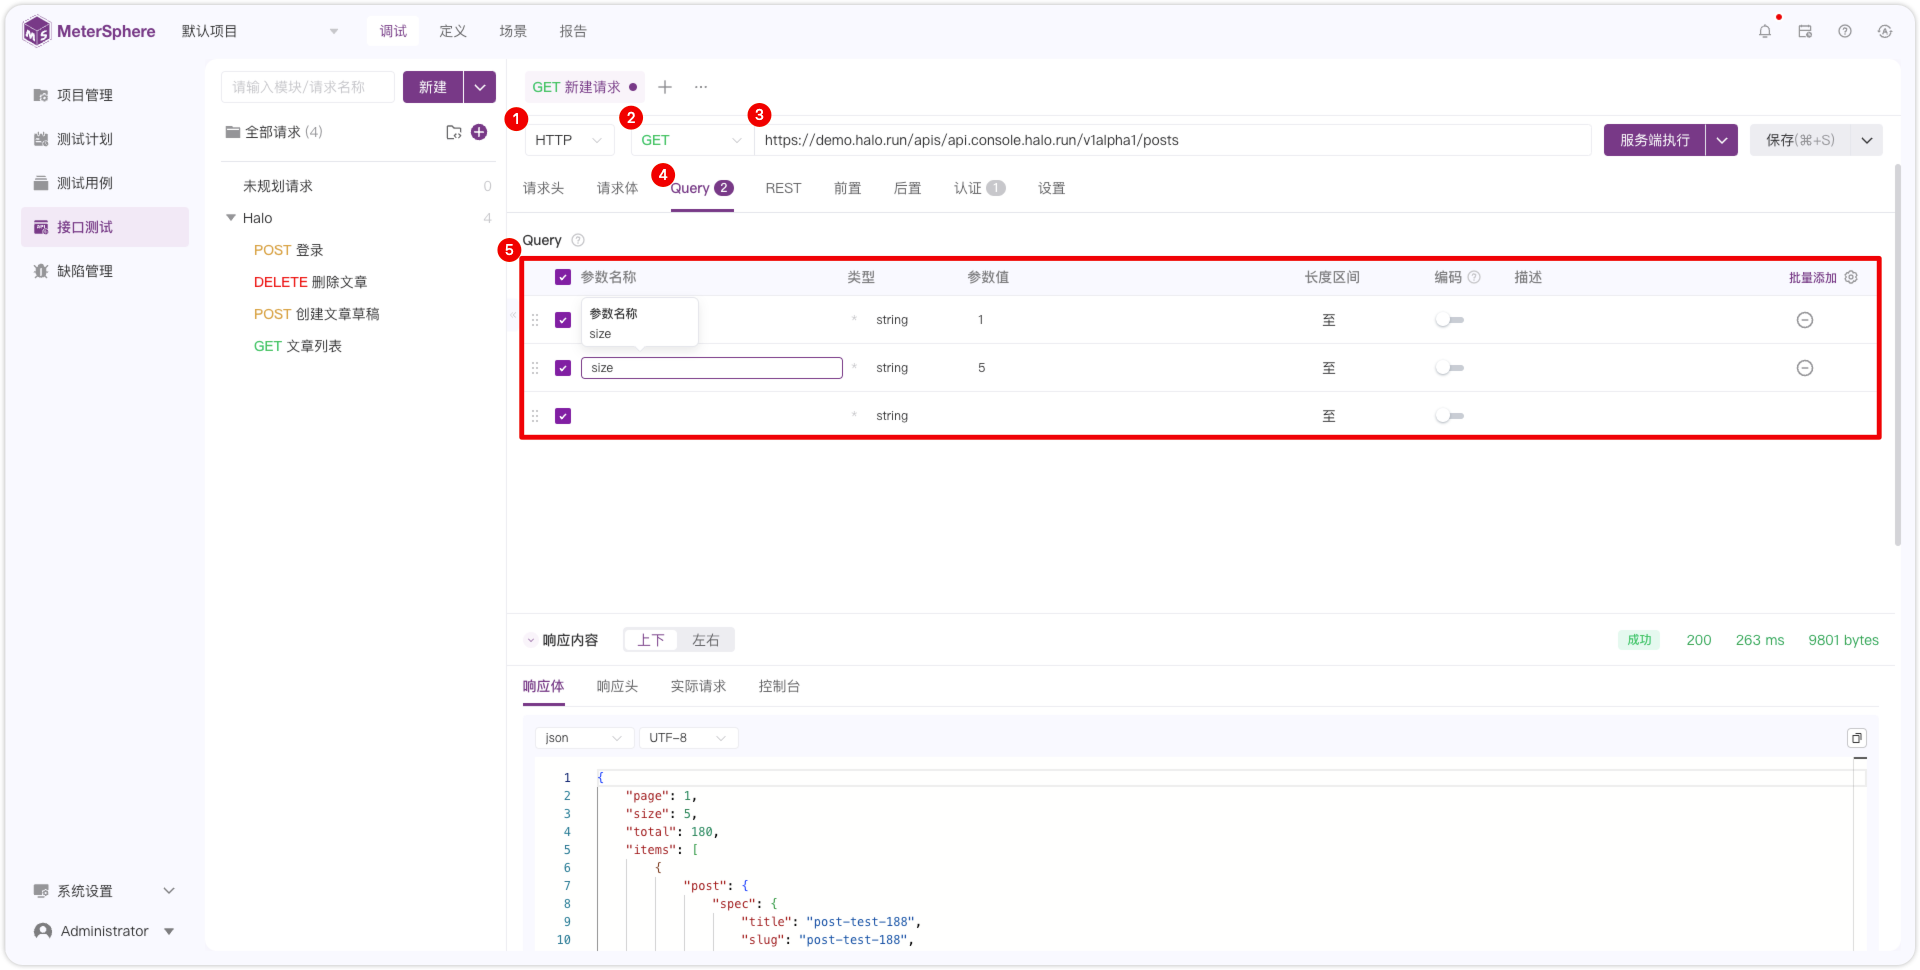Switch to the 请求头 tab
This screenshot has width=1920, height=970.
point(543,188)
